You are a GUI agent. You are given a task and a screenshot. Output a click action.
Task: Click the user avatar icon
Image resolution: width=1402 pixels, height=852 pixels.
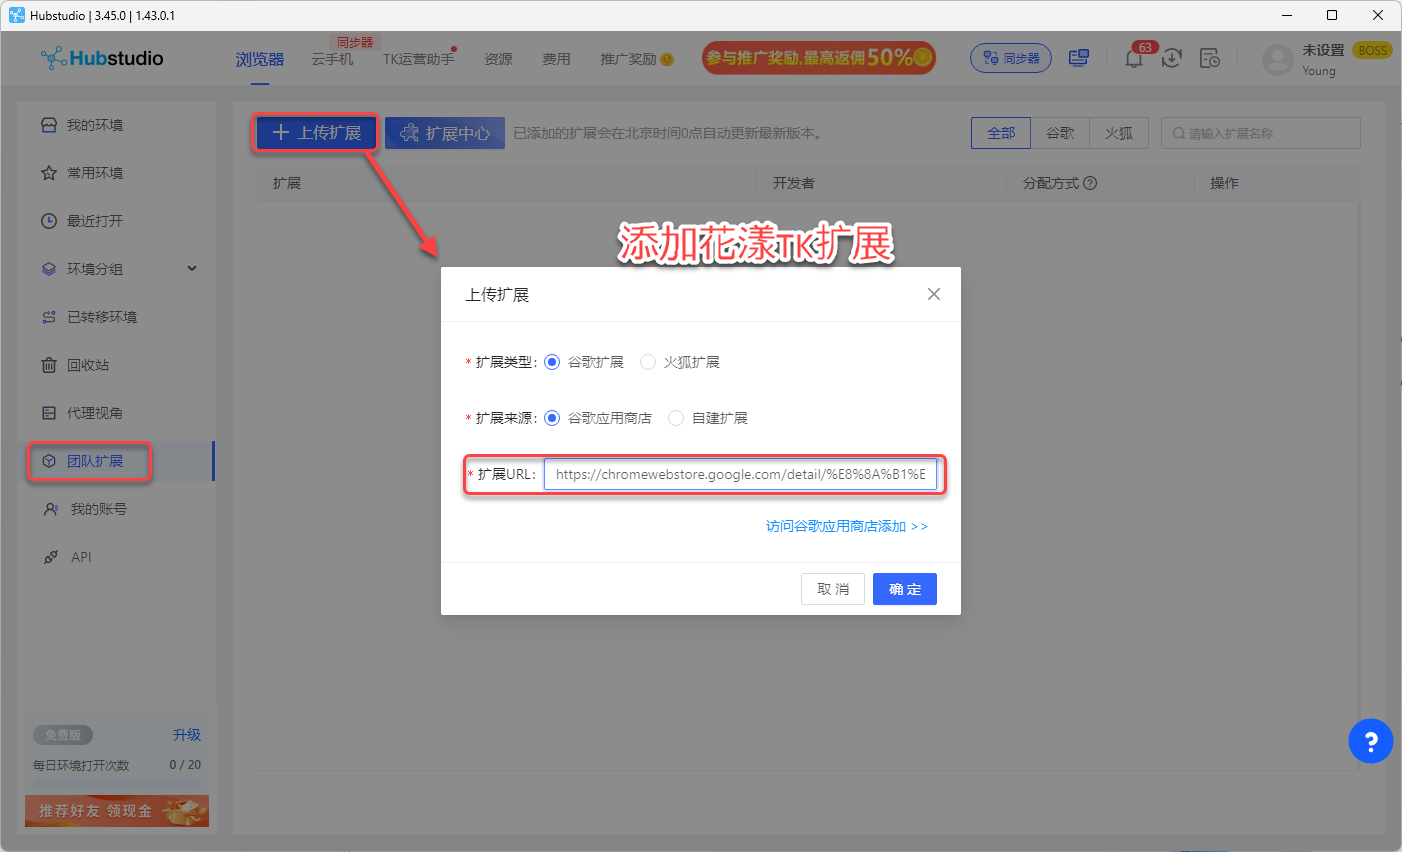click(1277, 60)
